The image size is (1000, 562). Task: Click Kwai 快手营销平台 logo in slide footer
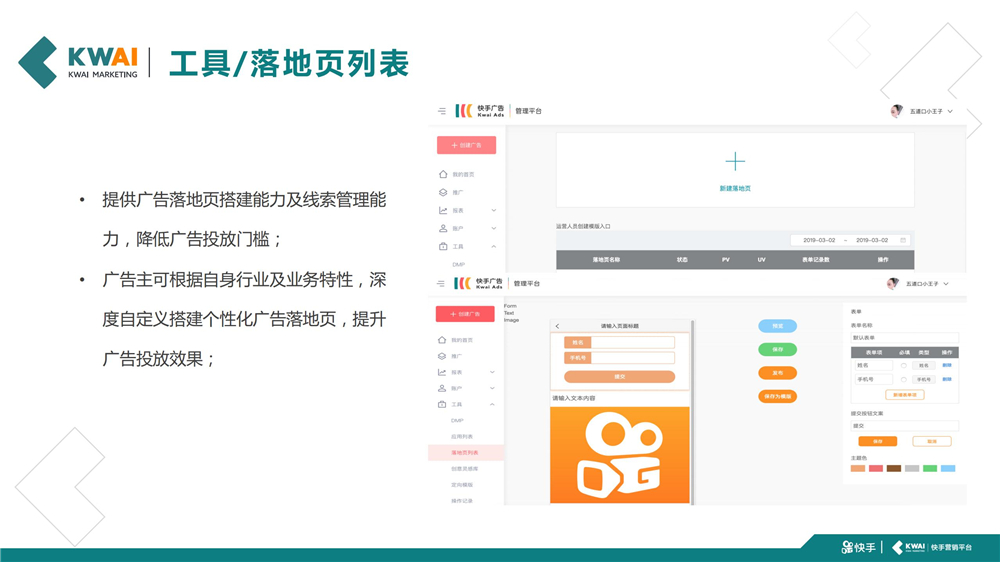pyautogui.click(x=932, y=547)
